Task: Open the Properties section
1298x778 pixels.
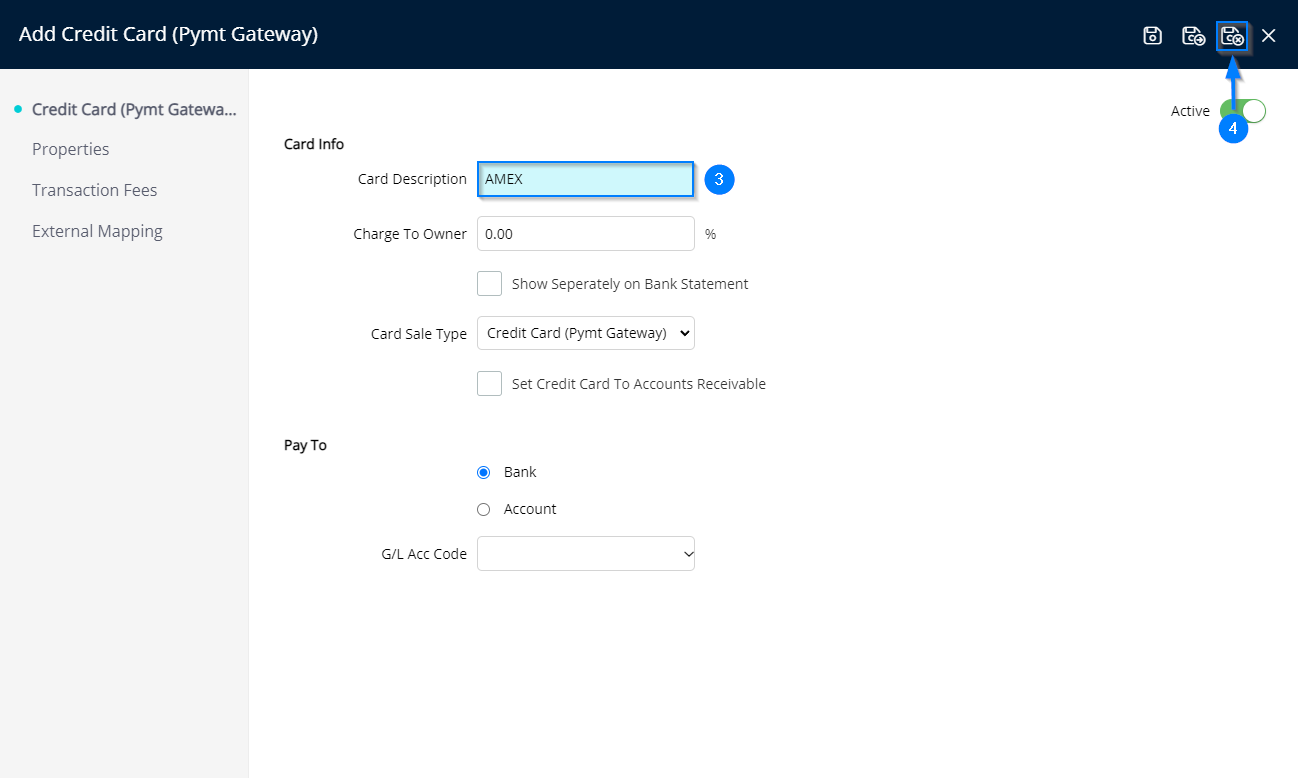Action: tap(71, 149)
